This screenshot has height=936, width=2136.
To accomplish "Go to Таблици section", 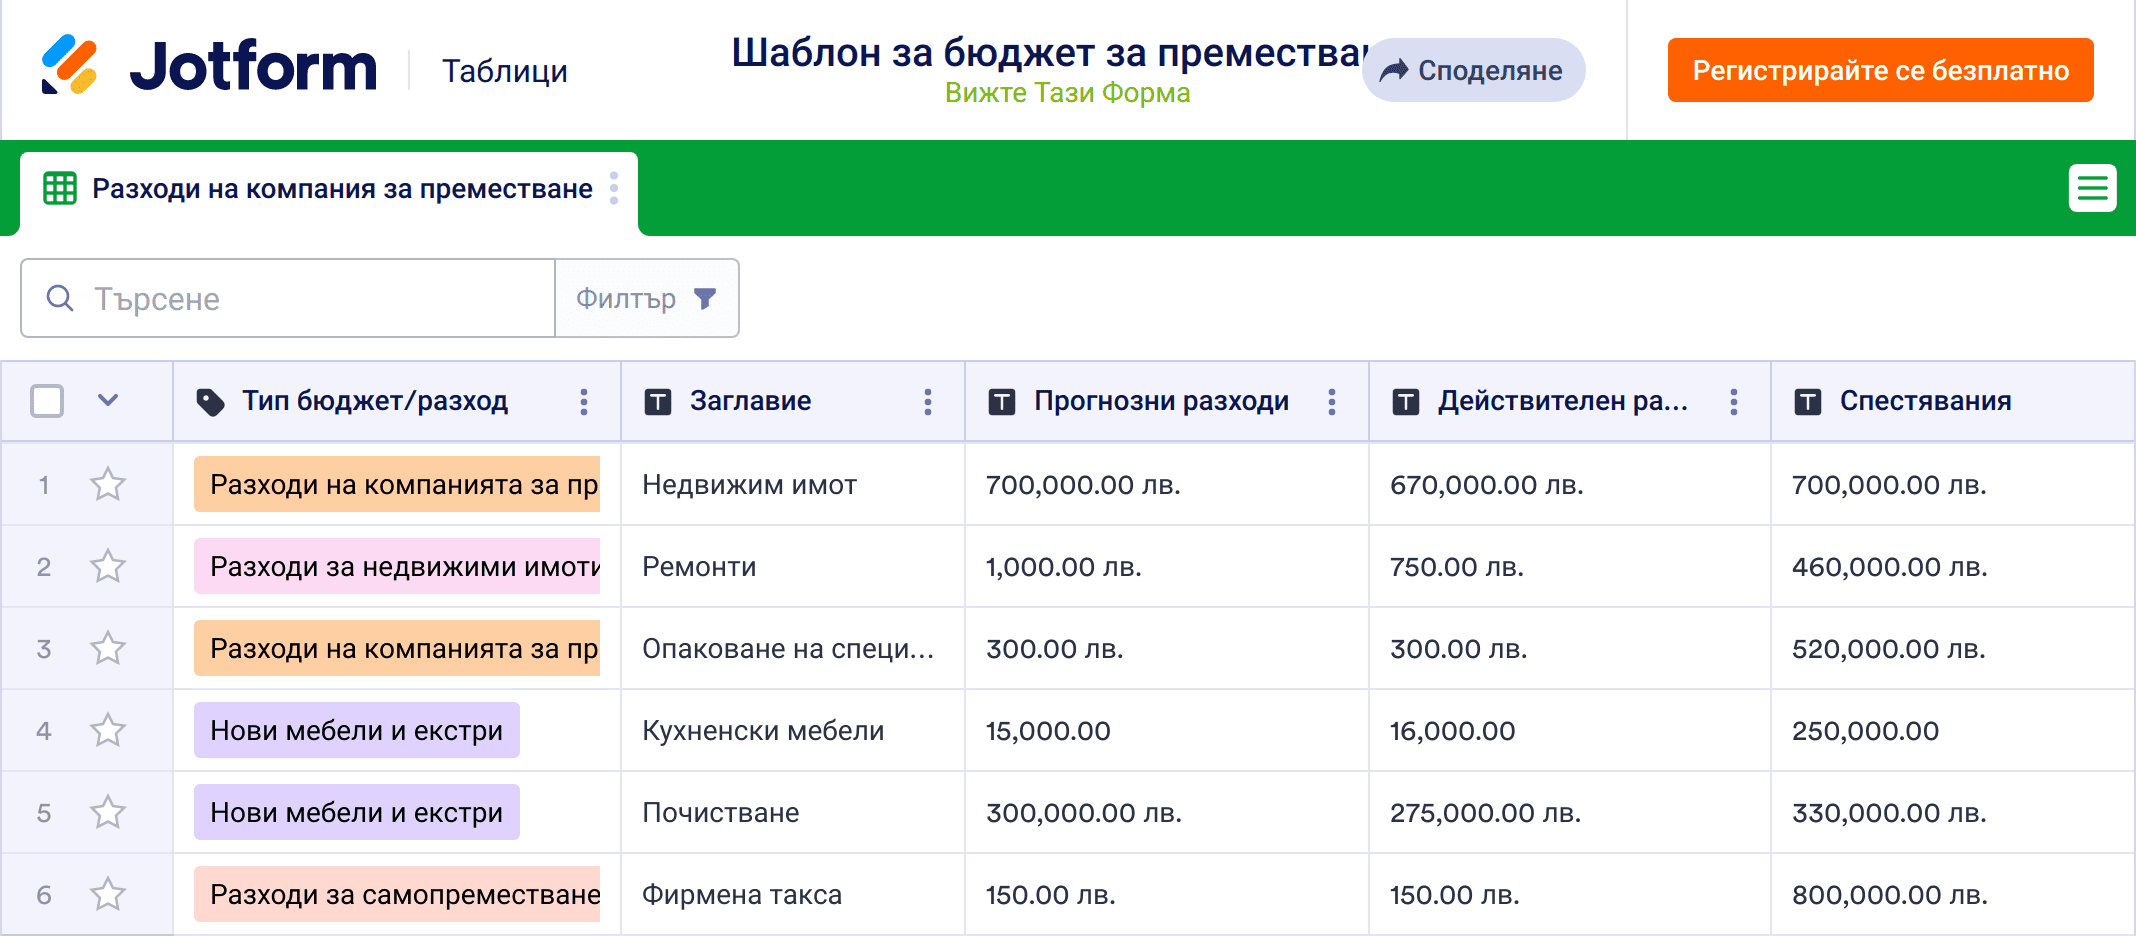I will [504, 71].
